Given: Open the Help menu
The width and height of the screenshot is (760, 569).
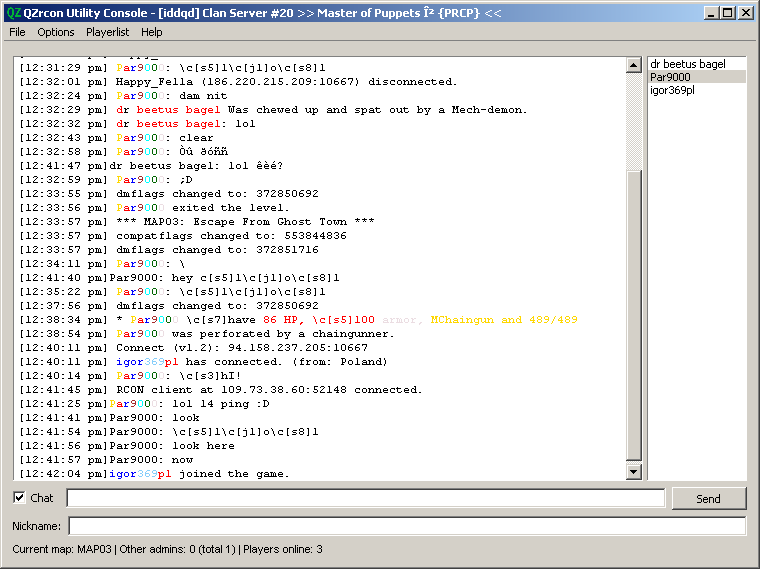Looking at the screenshot, I should click(x=152, y=32).
